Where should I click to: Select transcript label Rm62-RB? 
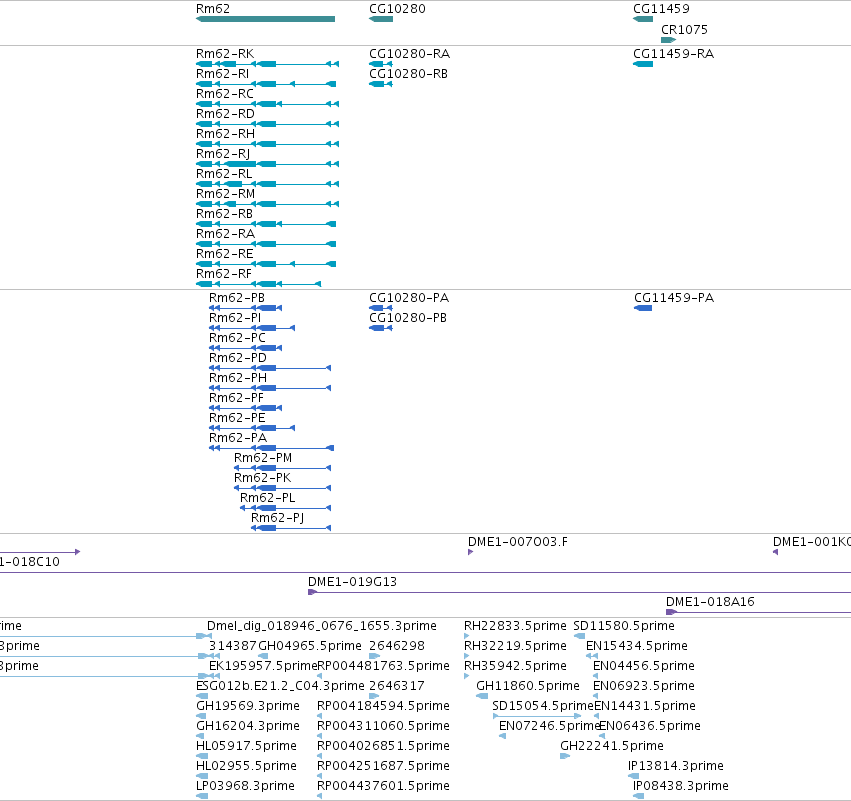tap(224, 214)
